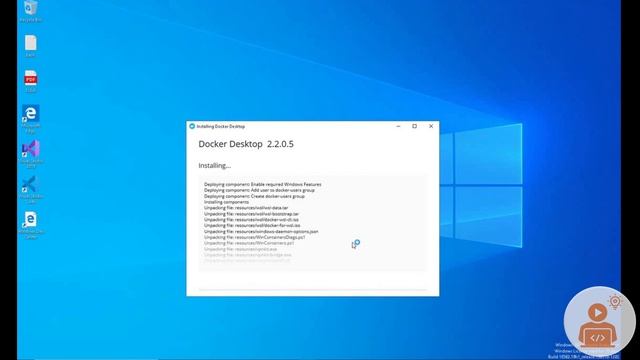Open the bottom desktop shortcut with the 'e' page icon
The width and height of the screenshot is (640, 360).
pos(31,225)
